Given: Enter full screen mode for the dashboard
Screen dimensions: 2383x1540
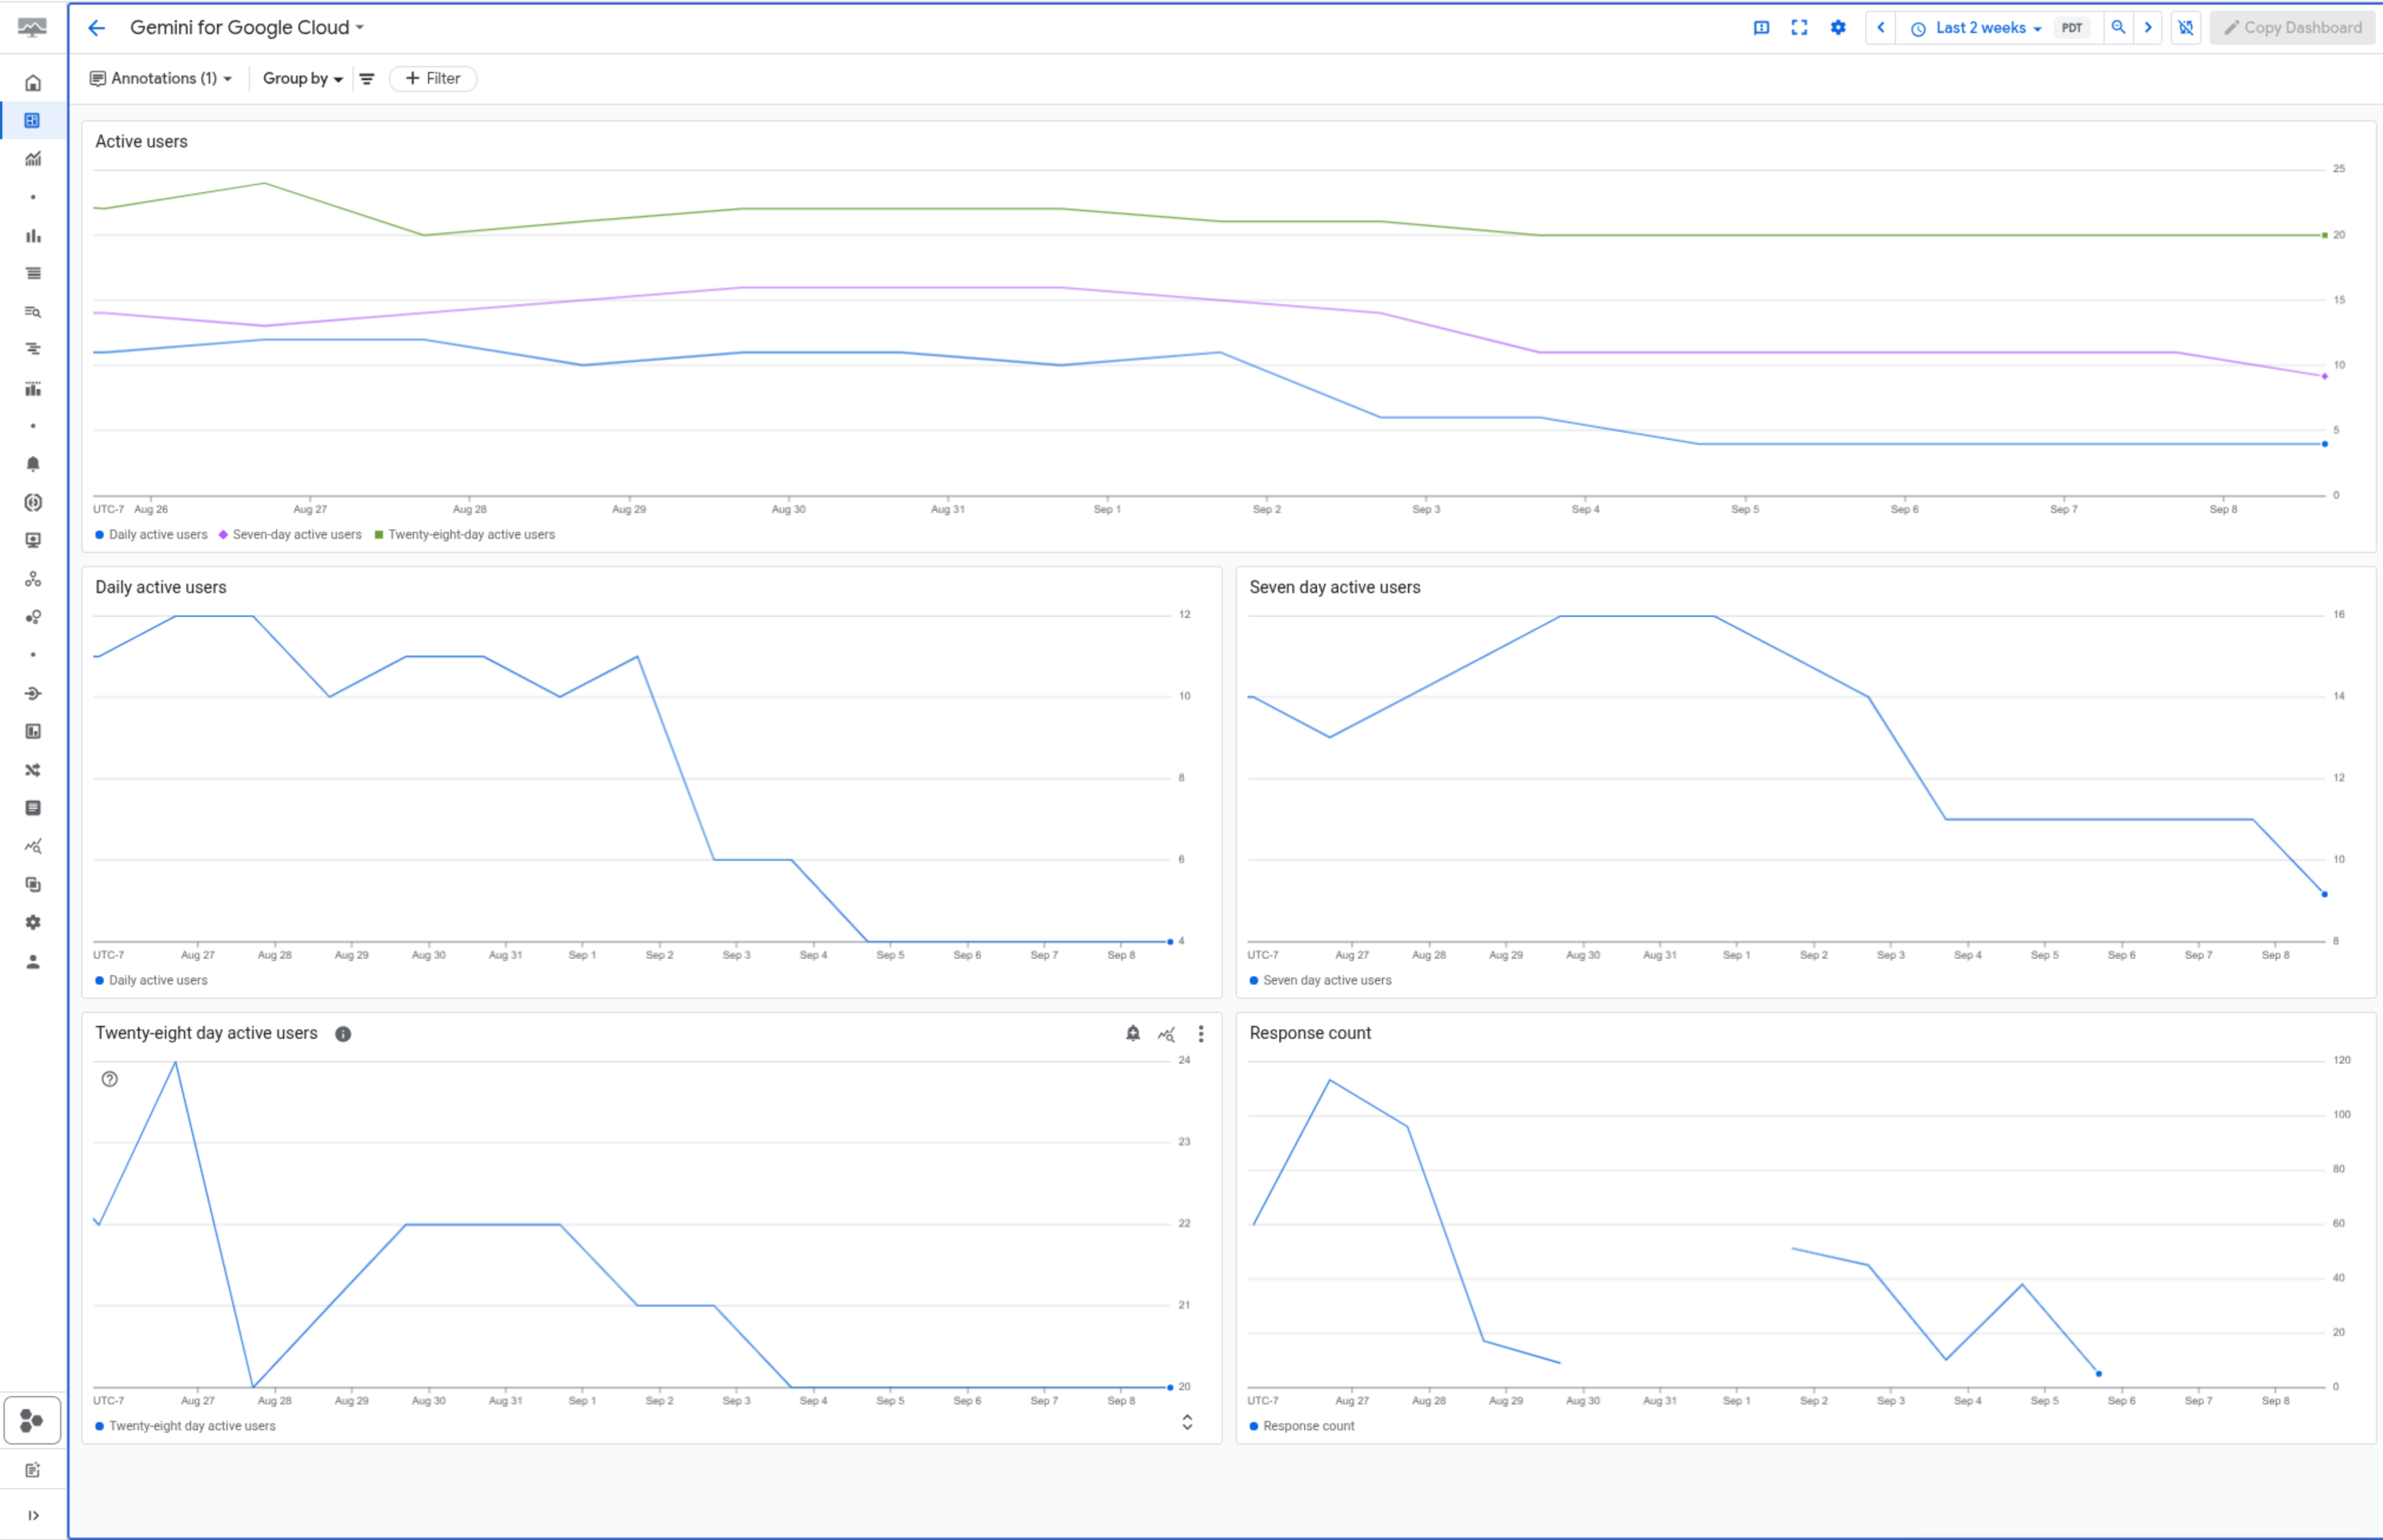Looking at the screenshot, I should (x=1799, y=27).
